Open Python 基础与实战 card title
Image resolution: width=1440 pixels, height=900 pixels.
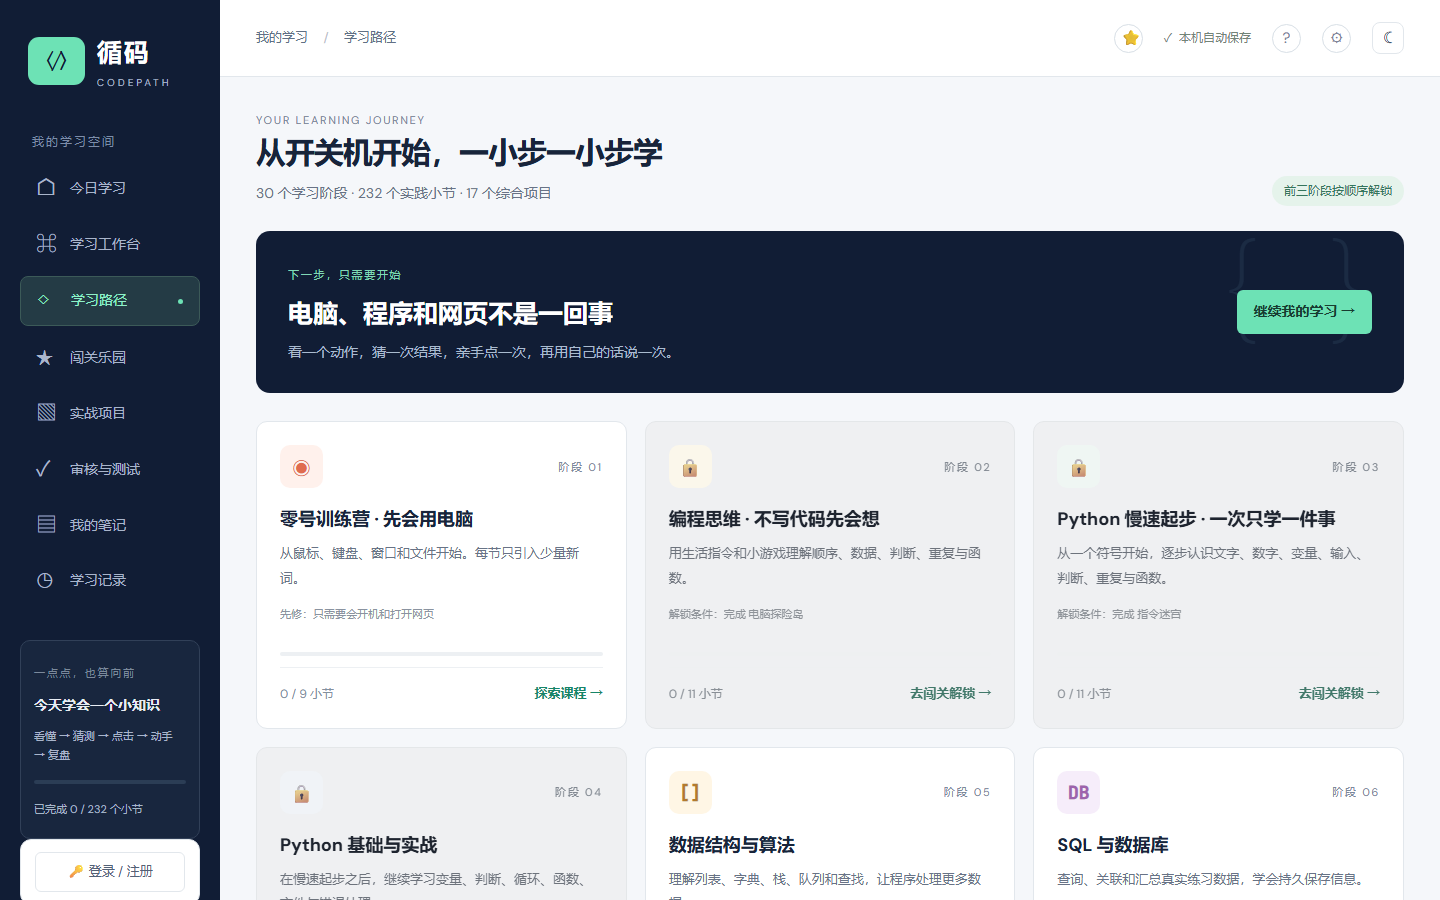[359, 845]
